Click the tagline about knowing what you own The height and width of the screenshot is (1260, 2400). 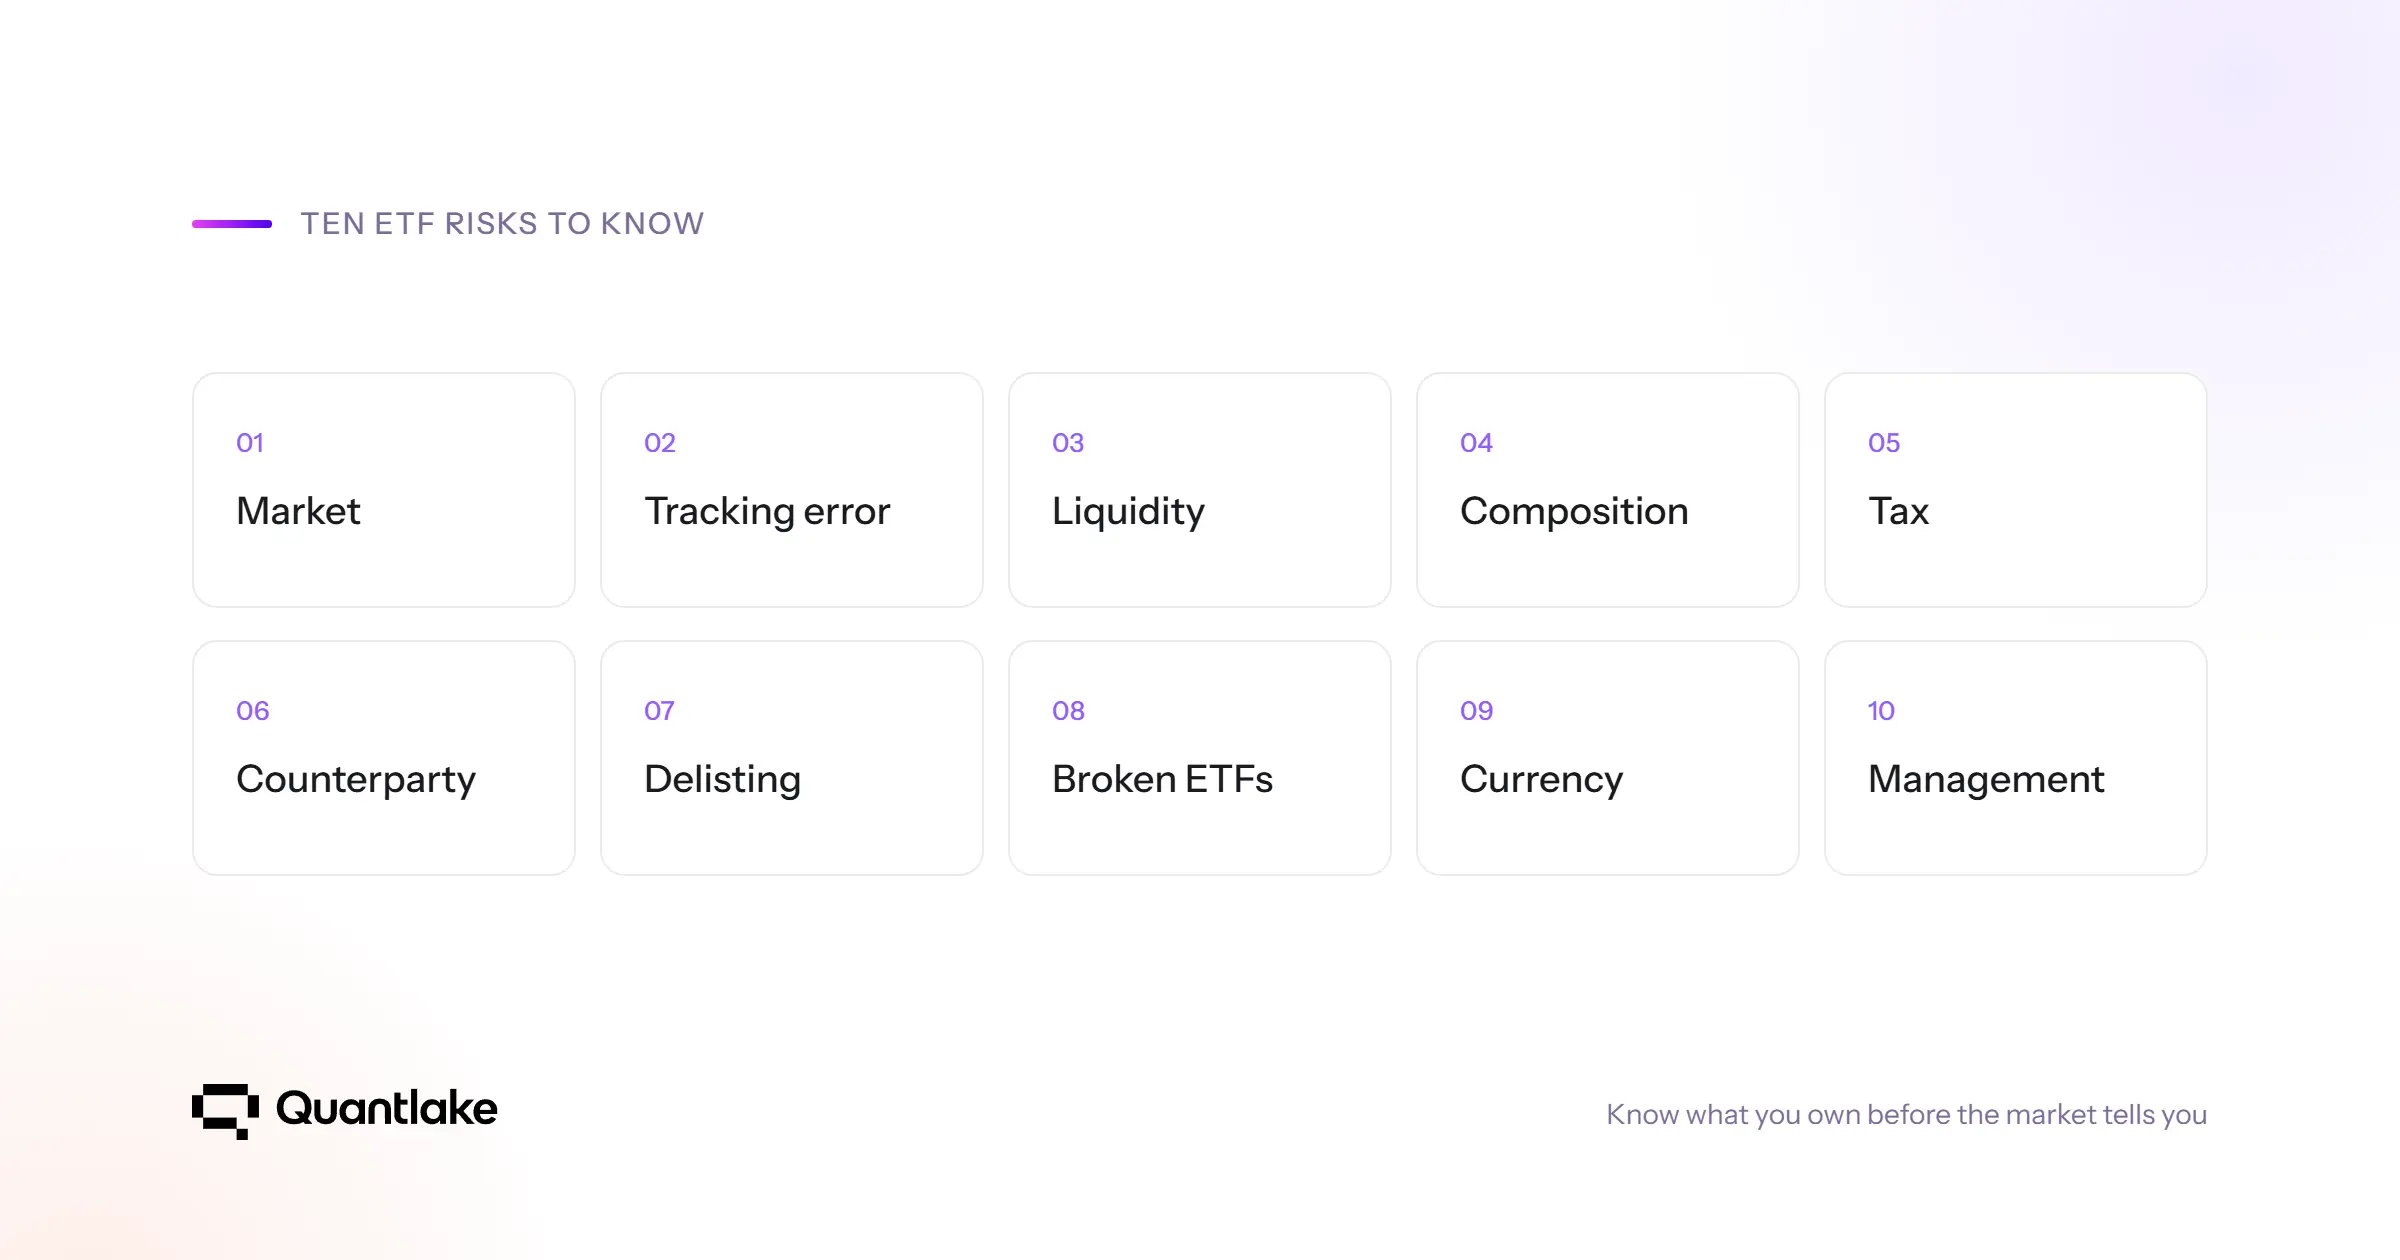point(1907,1114)
